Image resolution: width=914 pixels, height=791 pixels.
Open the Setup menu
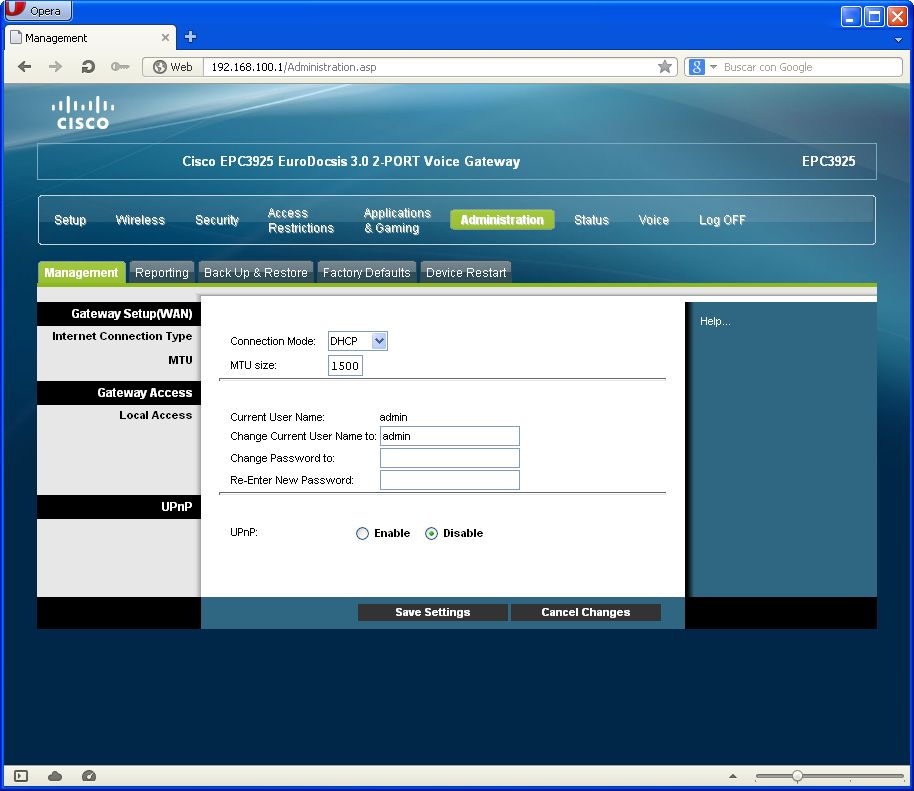point(70,220)
